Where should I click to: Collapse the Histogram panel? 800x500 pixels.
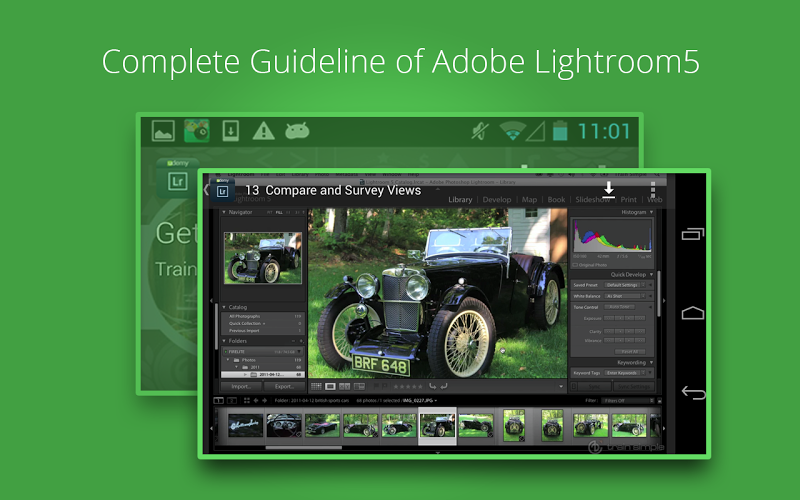click(651, 212)
